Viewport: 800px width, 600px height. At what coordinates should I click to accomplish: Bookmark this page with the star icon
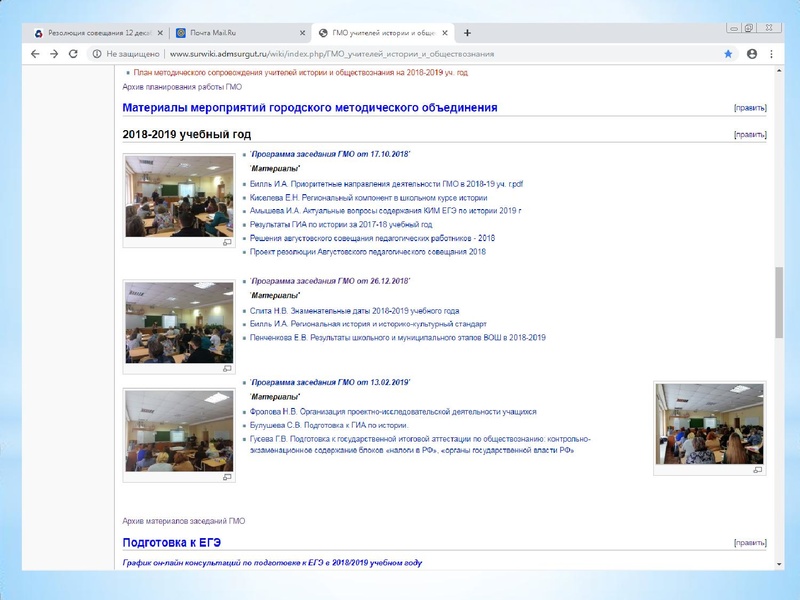coord(728,54)
